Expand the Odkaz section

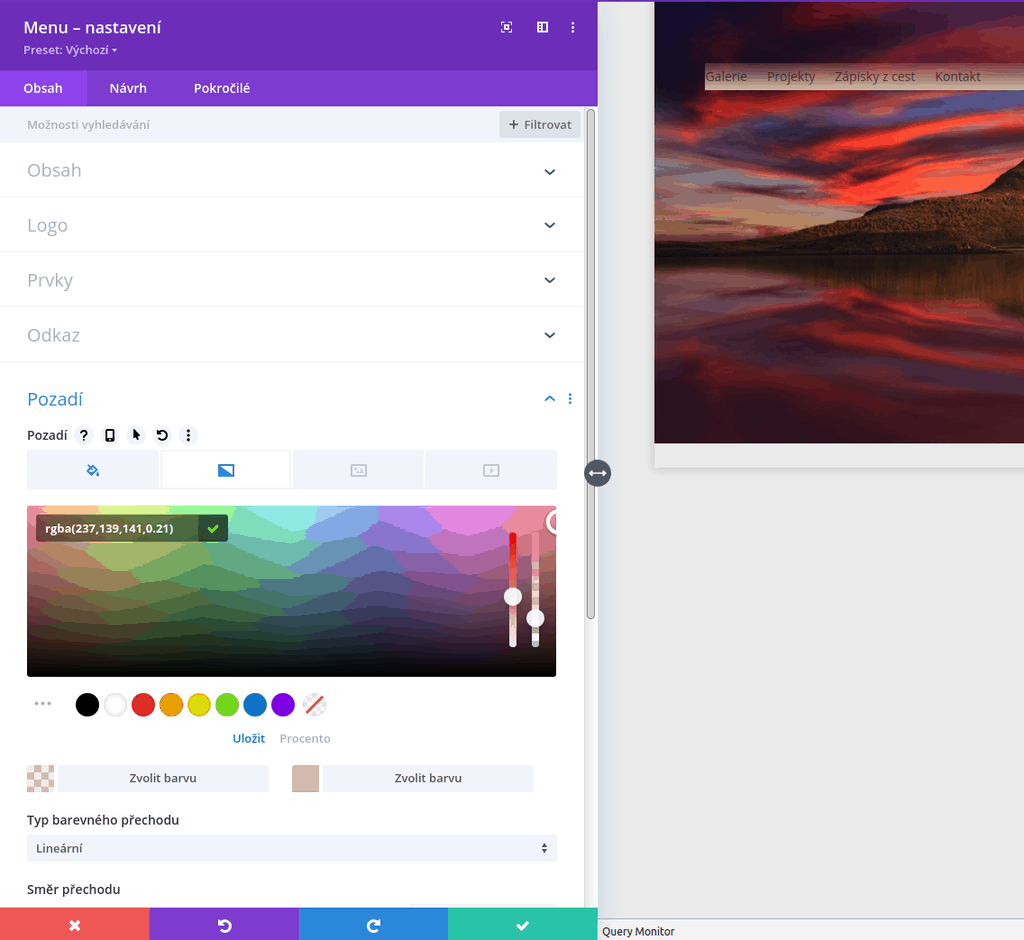[x=291, y=335]
